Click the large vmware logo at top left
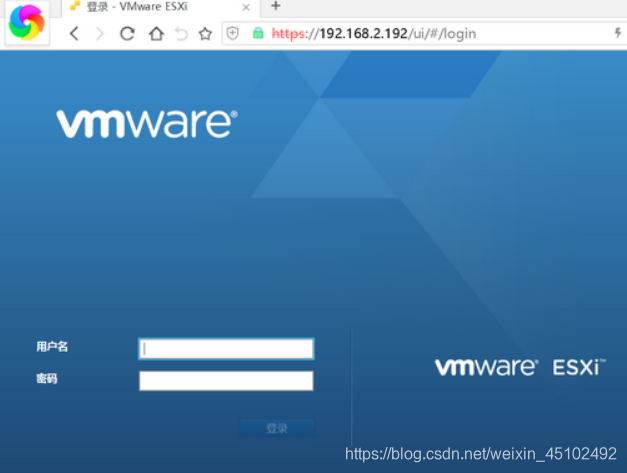627x473 pixels. pyautogui.click(x=147, y=124)
